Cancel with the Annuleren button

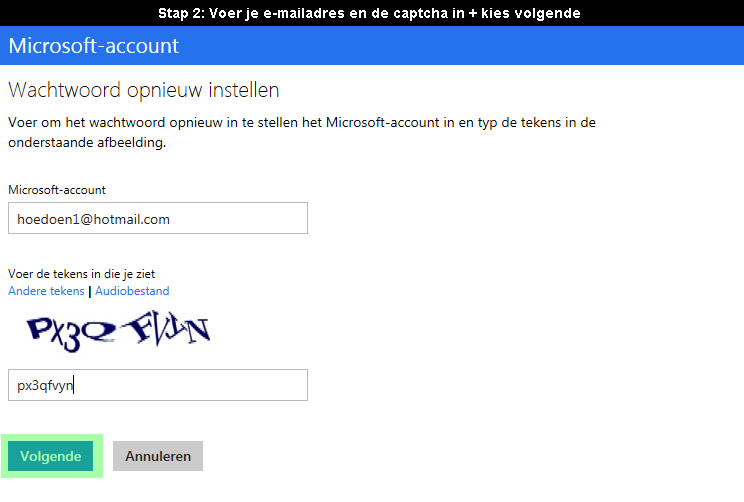[x=158, y=456]
